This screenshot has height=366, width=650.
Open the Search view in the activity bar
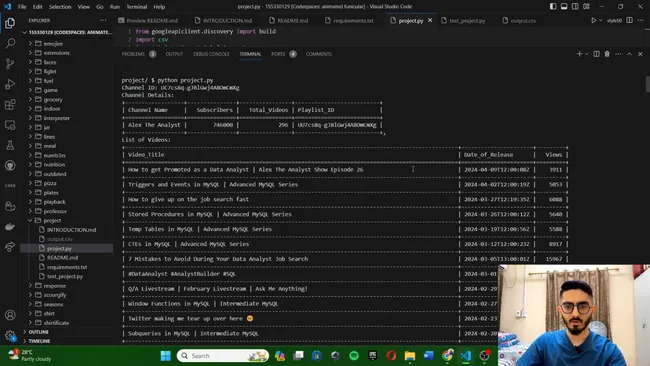pyautogui.click(x=10, y=43)
